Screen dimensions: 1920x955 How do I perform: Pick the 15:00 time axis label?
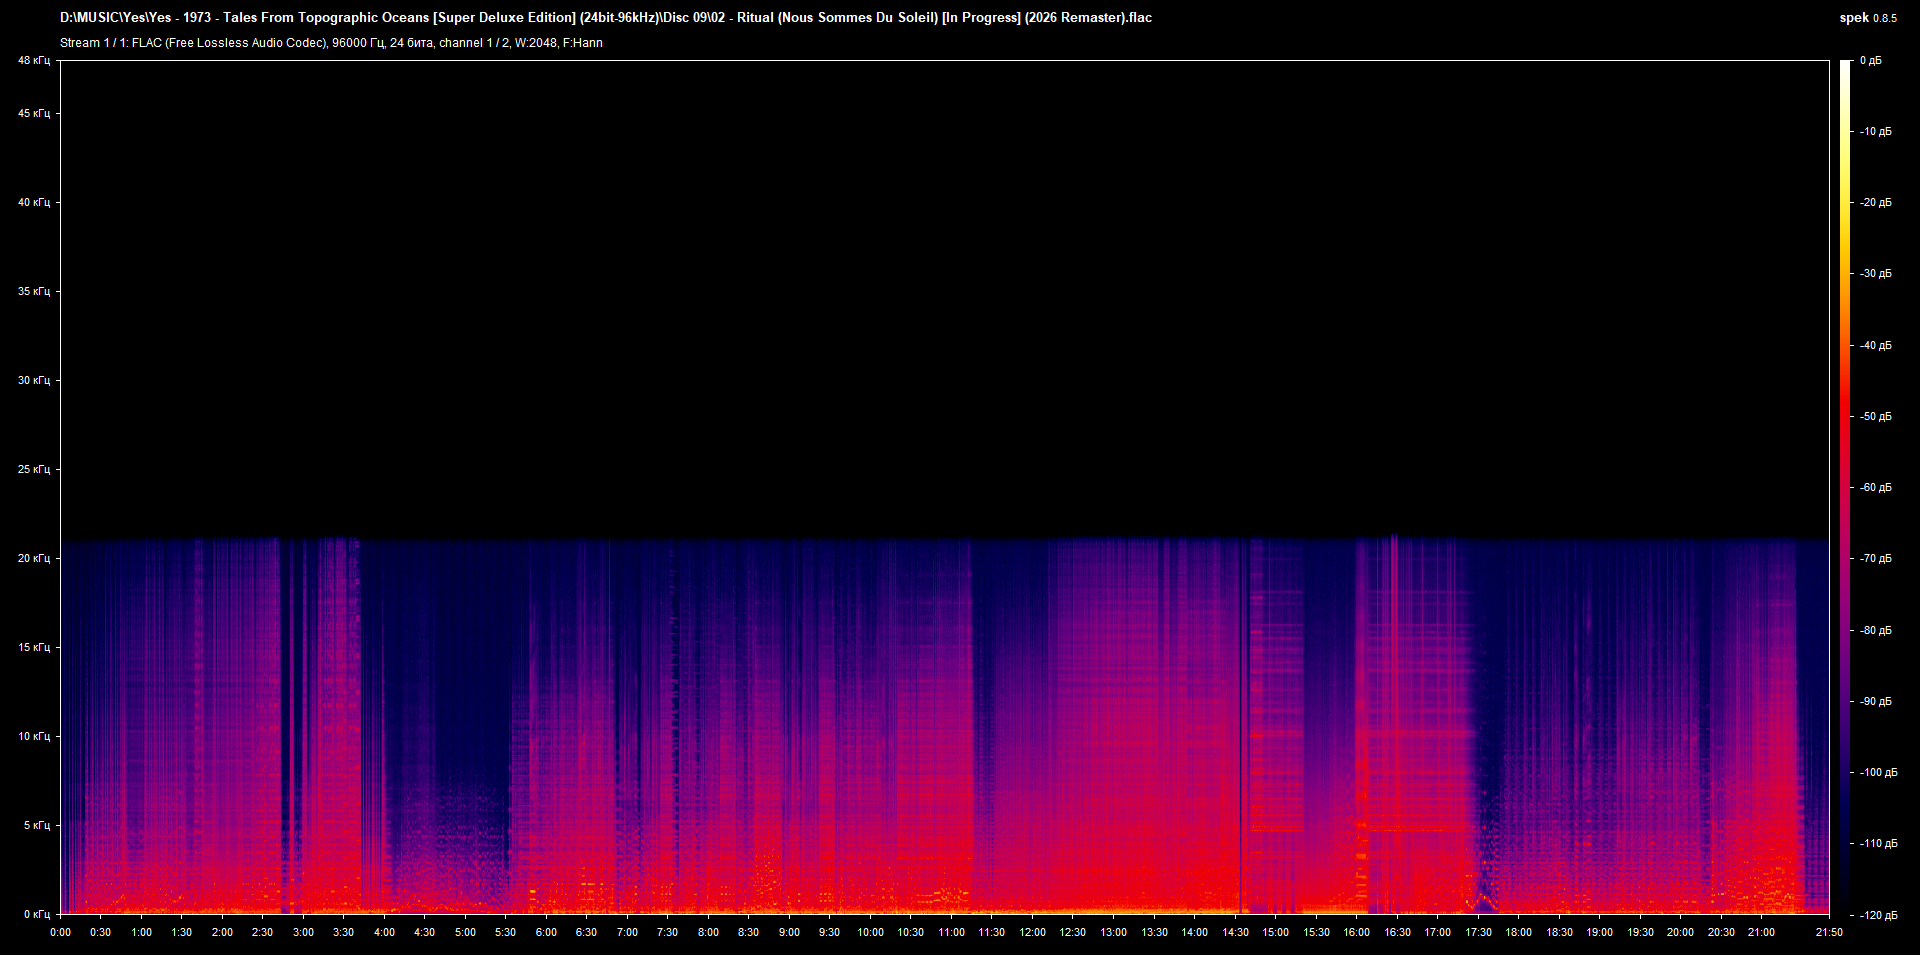(1276, 932)
